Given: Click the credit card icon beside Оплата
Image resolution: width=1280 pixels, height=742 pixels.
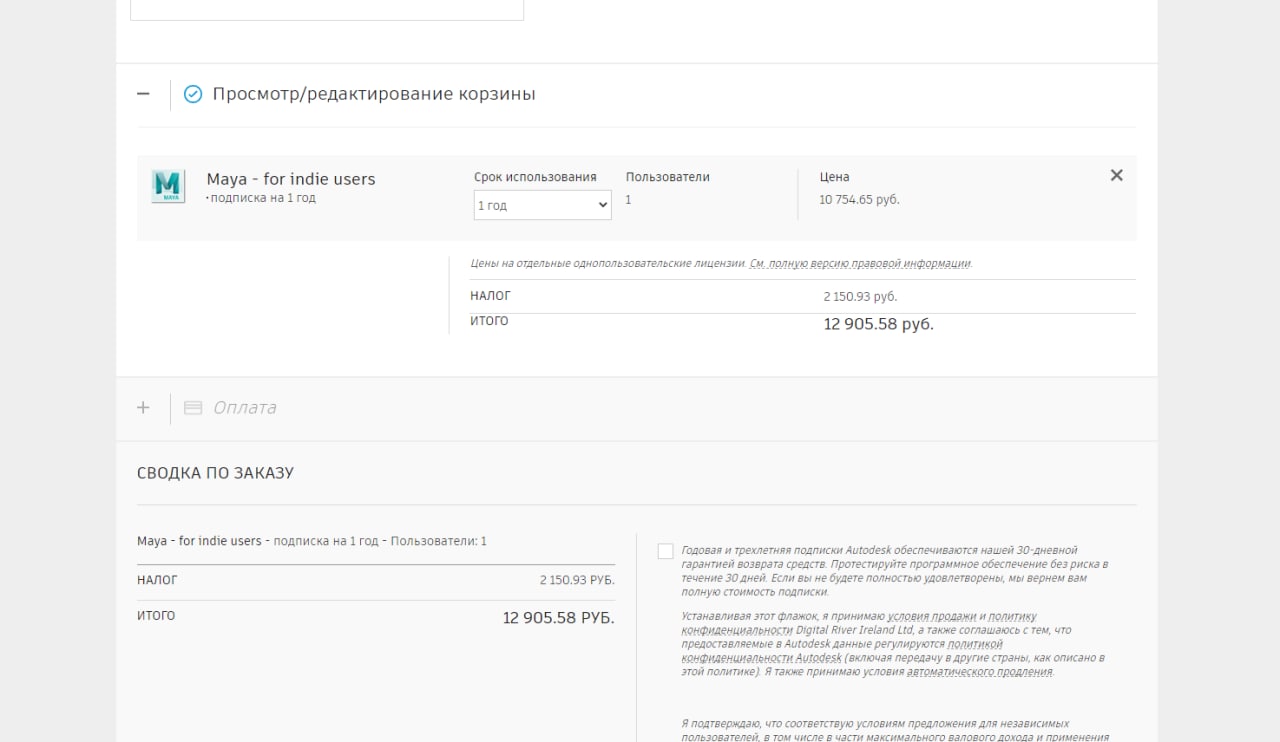Looking at the screenshot, I should 193,408.
